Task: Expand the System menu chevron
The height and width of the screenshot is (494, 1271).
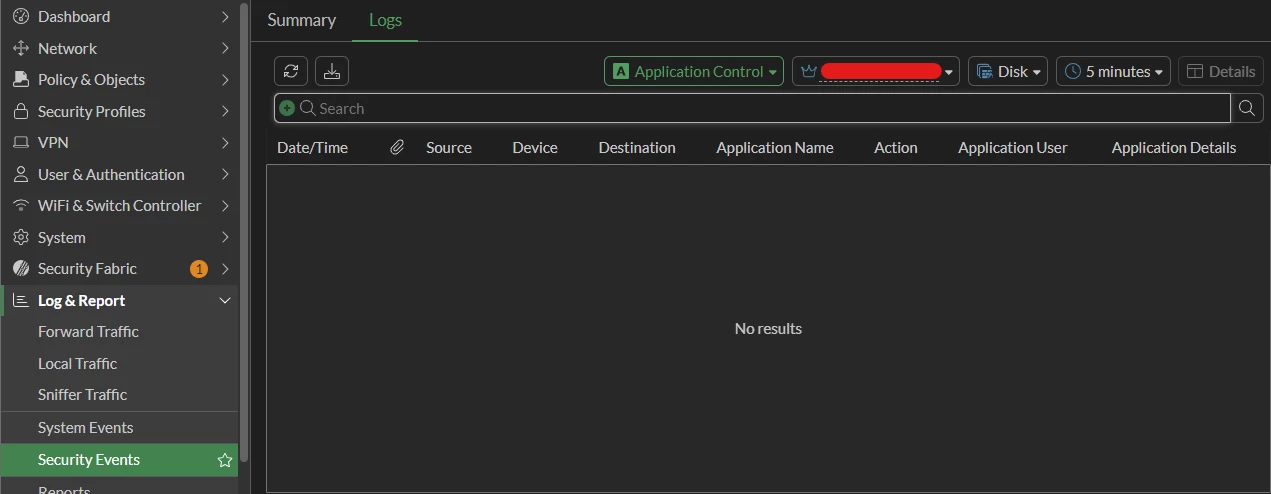Action: click(225, 237)
